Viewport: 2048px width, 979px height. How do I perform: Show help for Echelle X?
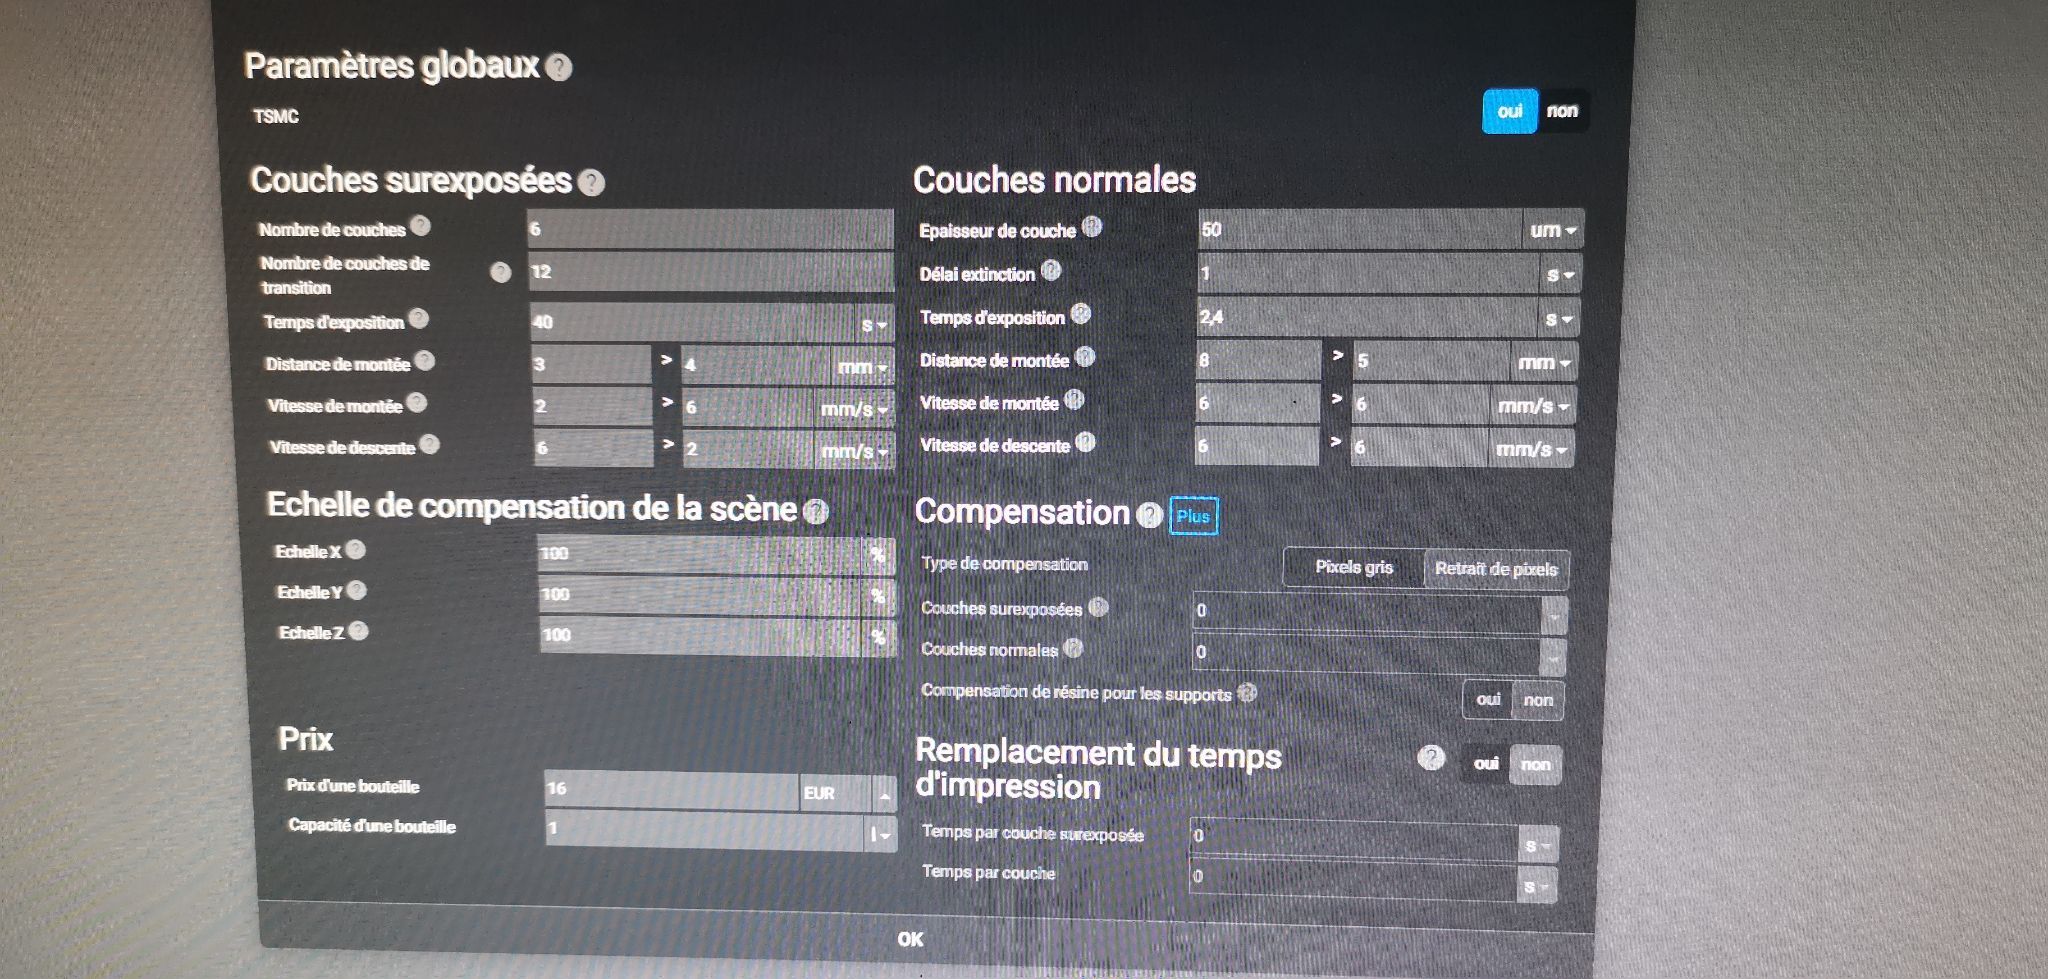[356, 550]
